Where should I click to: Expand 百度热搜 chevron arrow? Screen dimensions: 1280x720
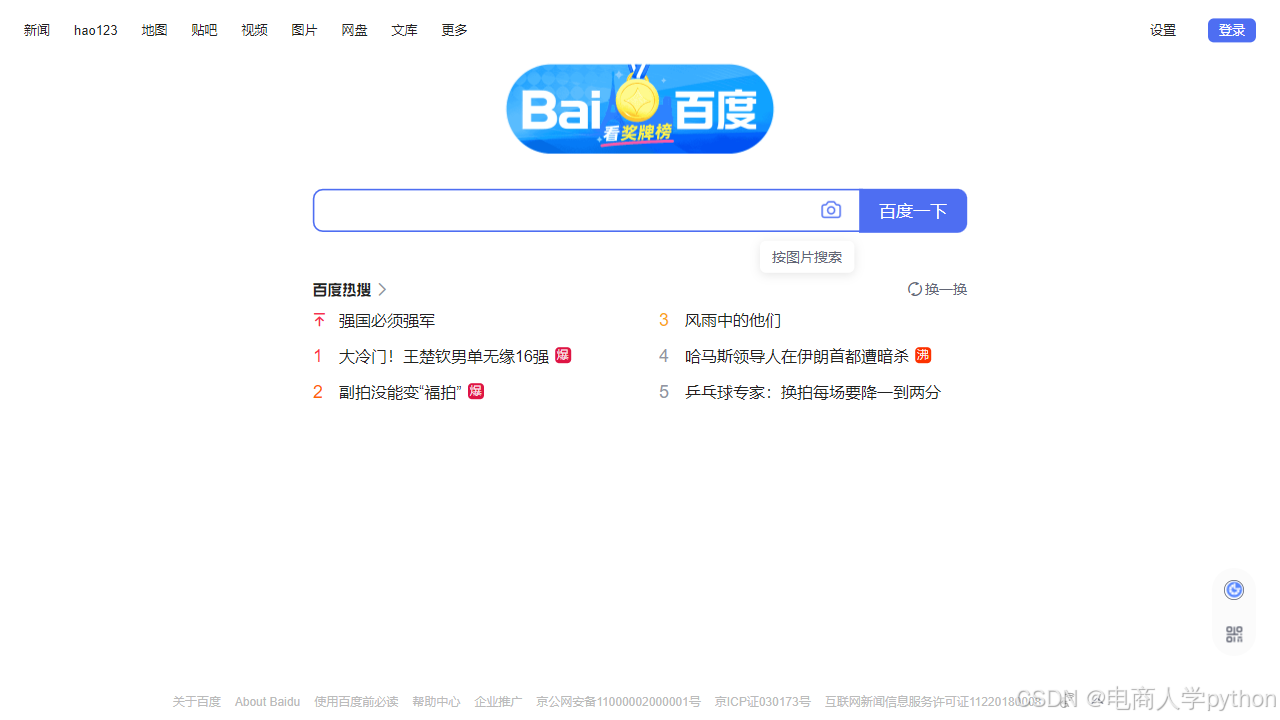point(382,289)
